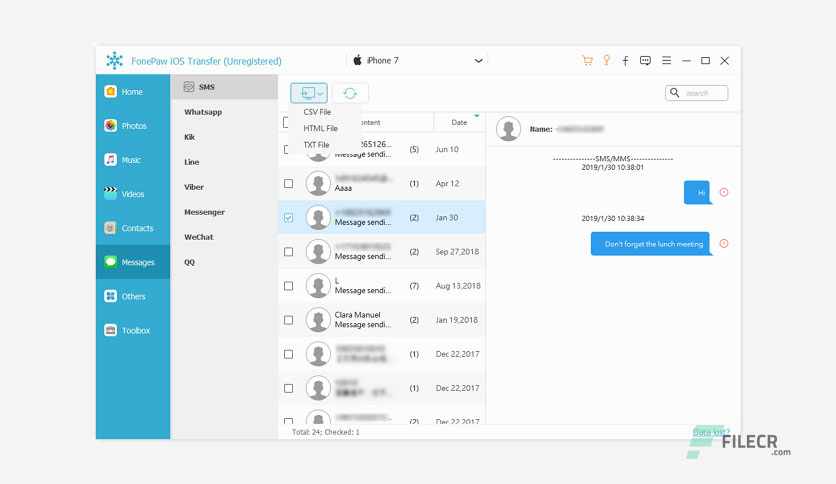This screenshot has height=484, width=836.
Task: Open the Others section
Action: coord(133,296)
